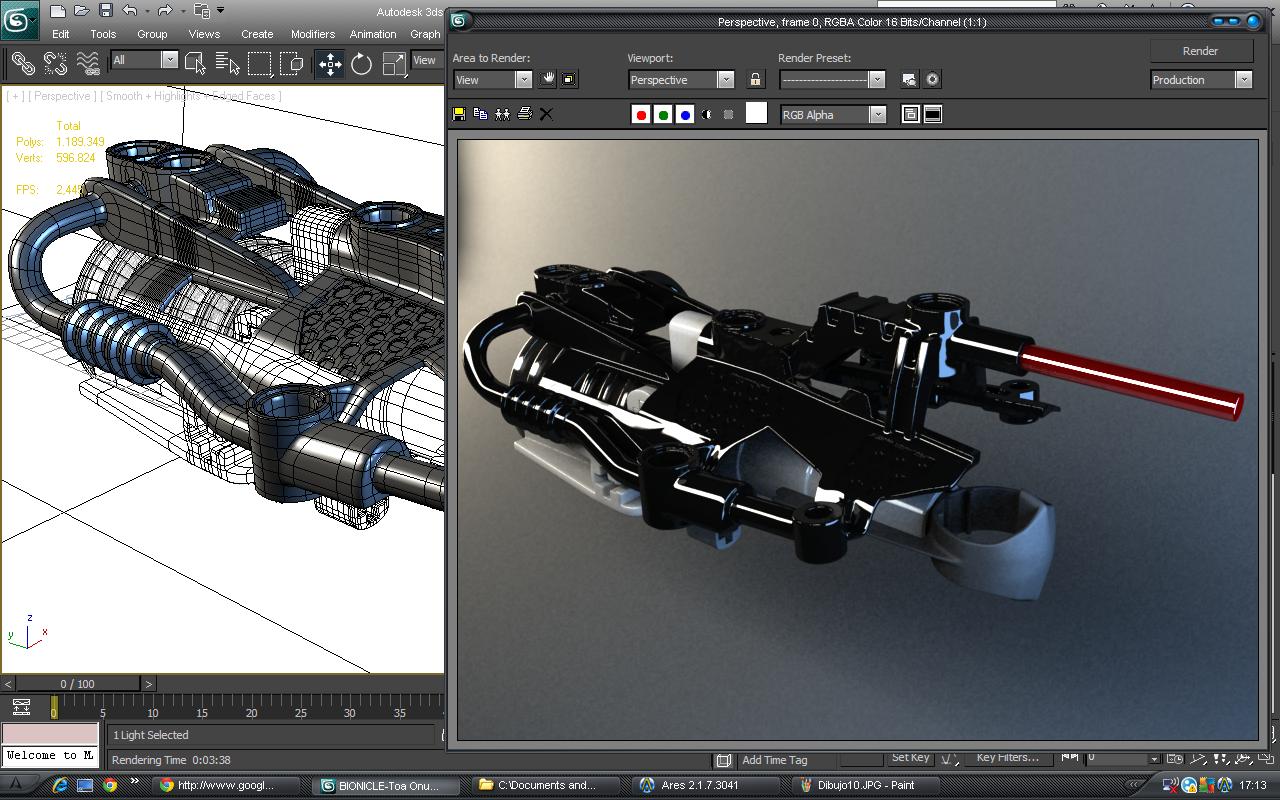This screenshot has height=800, width=1280.
Task: Activate the Select Object tool
Action: (x=195, y=63)
